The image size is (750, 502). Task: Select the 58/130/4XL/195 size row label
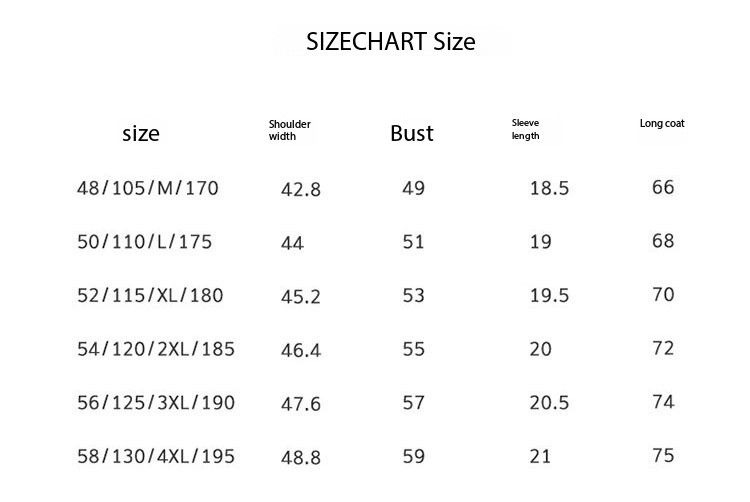point(156,457)
